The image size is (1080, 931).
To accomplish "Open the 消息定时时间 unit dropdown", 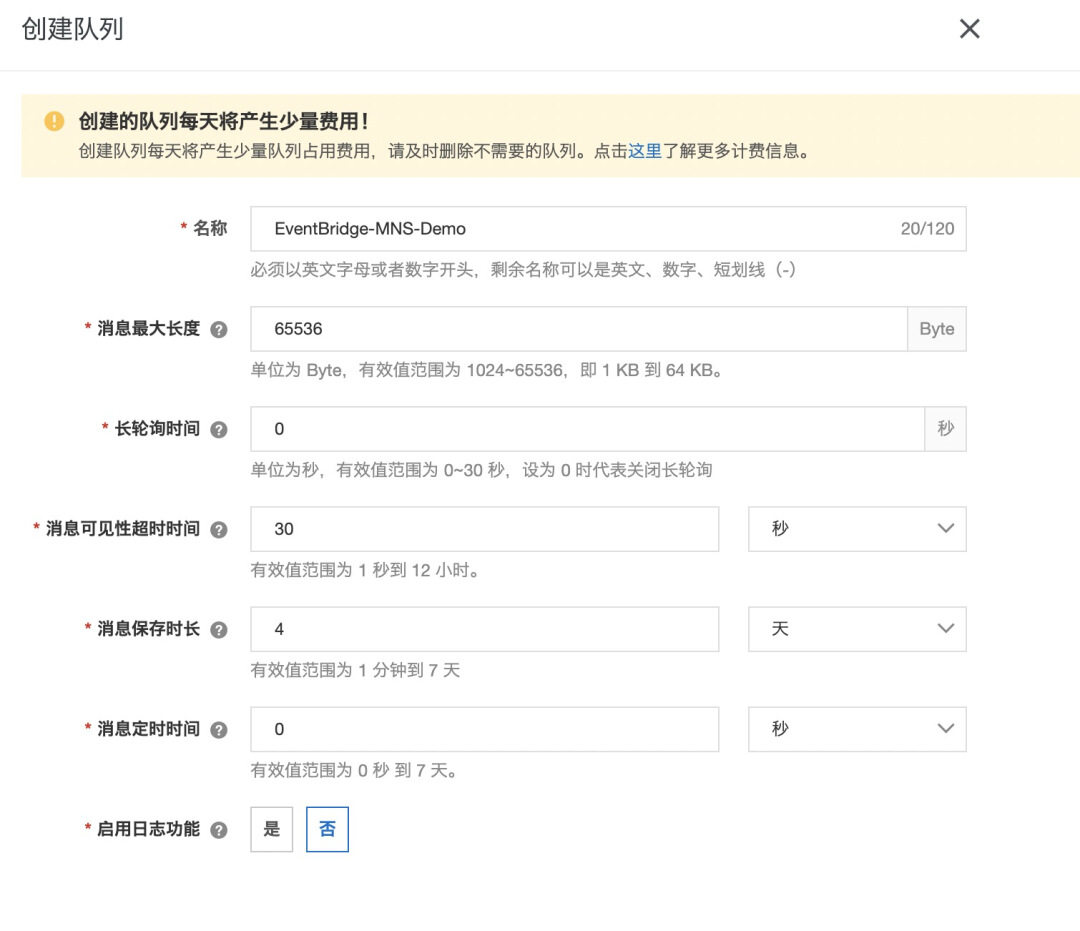I will tap(857, 729).
